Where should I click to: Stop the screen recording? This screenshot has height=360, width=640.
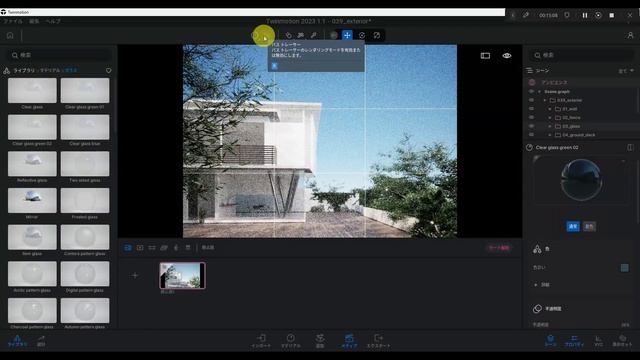pyautogui.click(x=611, y=15)
